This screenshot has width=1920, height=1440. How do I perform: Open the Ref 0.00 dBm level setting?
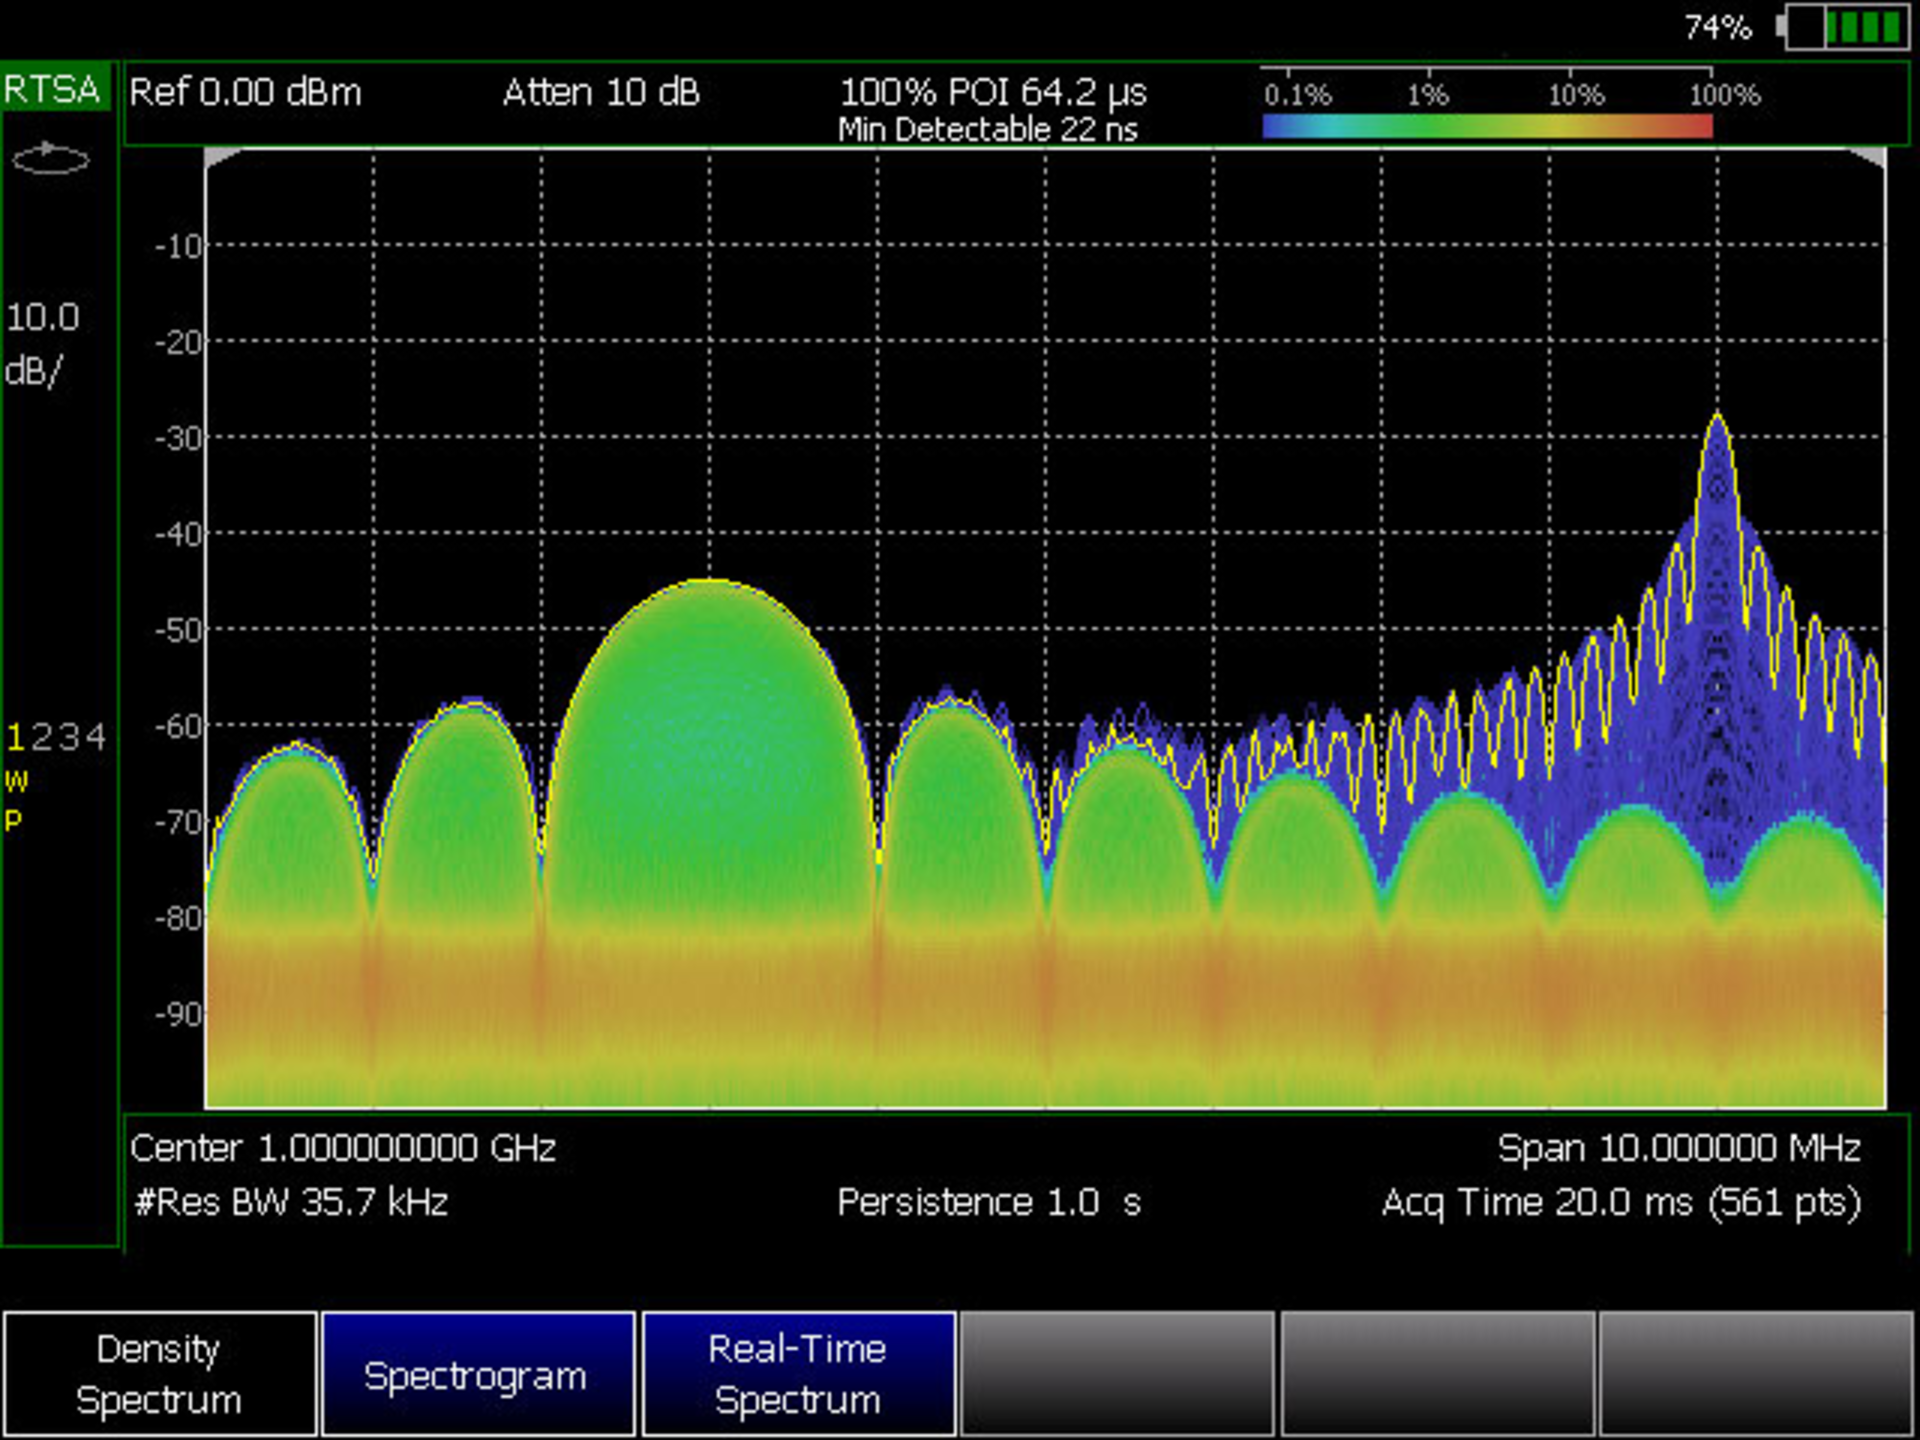tap(246, 93)
